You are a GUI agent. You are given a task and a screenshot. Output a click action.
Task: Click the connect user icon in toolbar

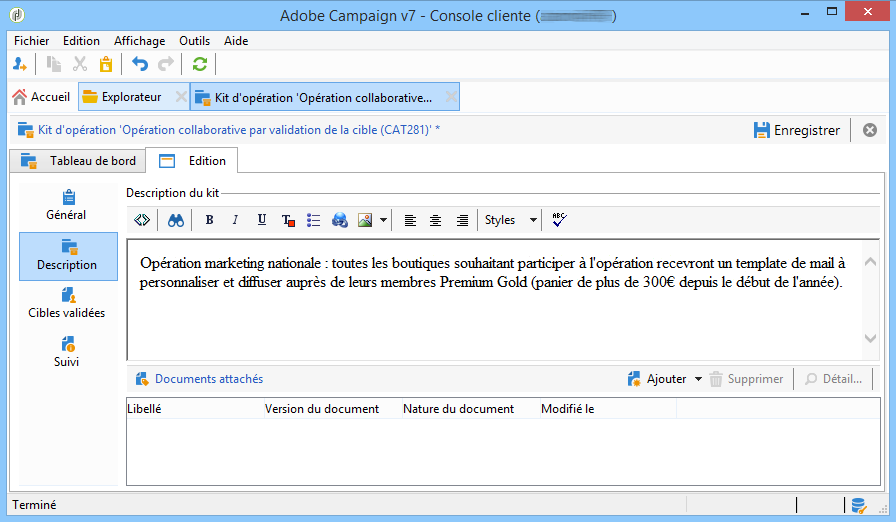pos(19,64)
